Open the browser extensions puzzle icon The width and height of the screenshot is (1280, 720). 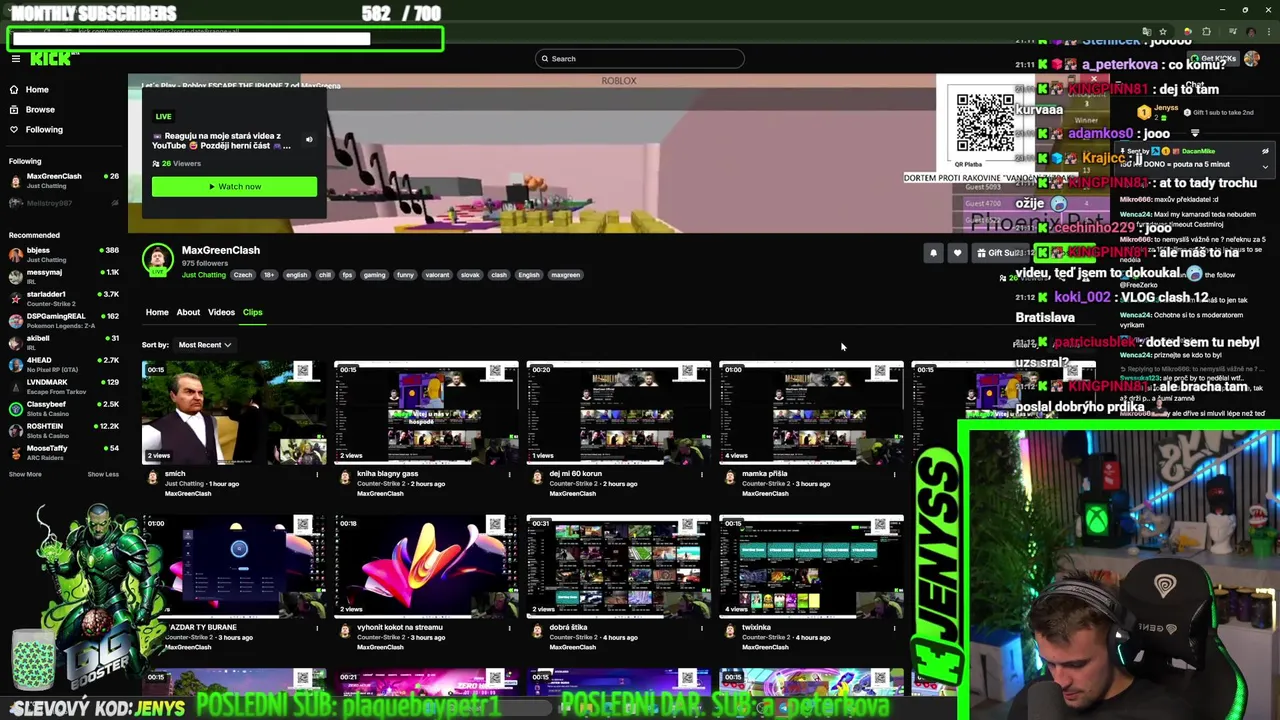coord(1206,32)
